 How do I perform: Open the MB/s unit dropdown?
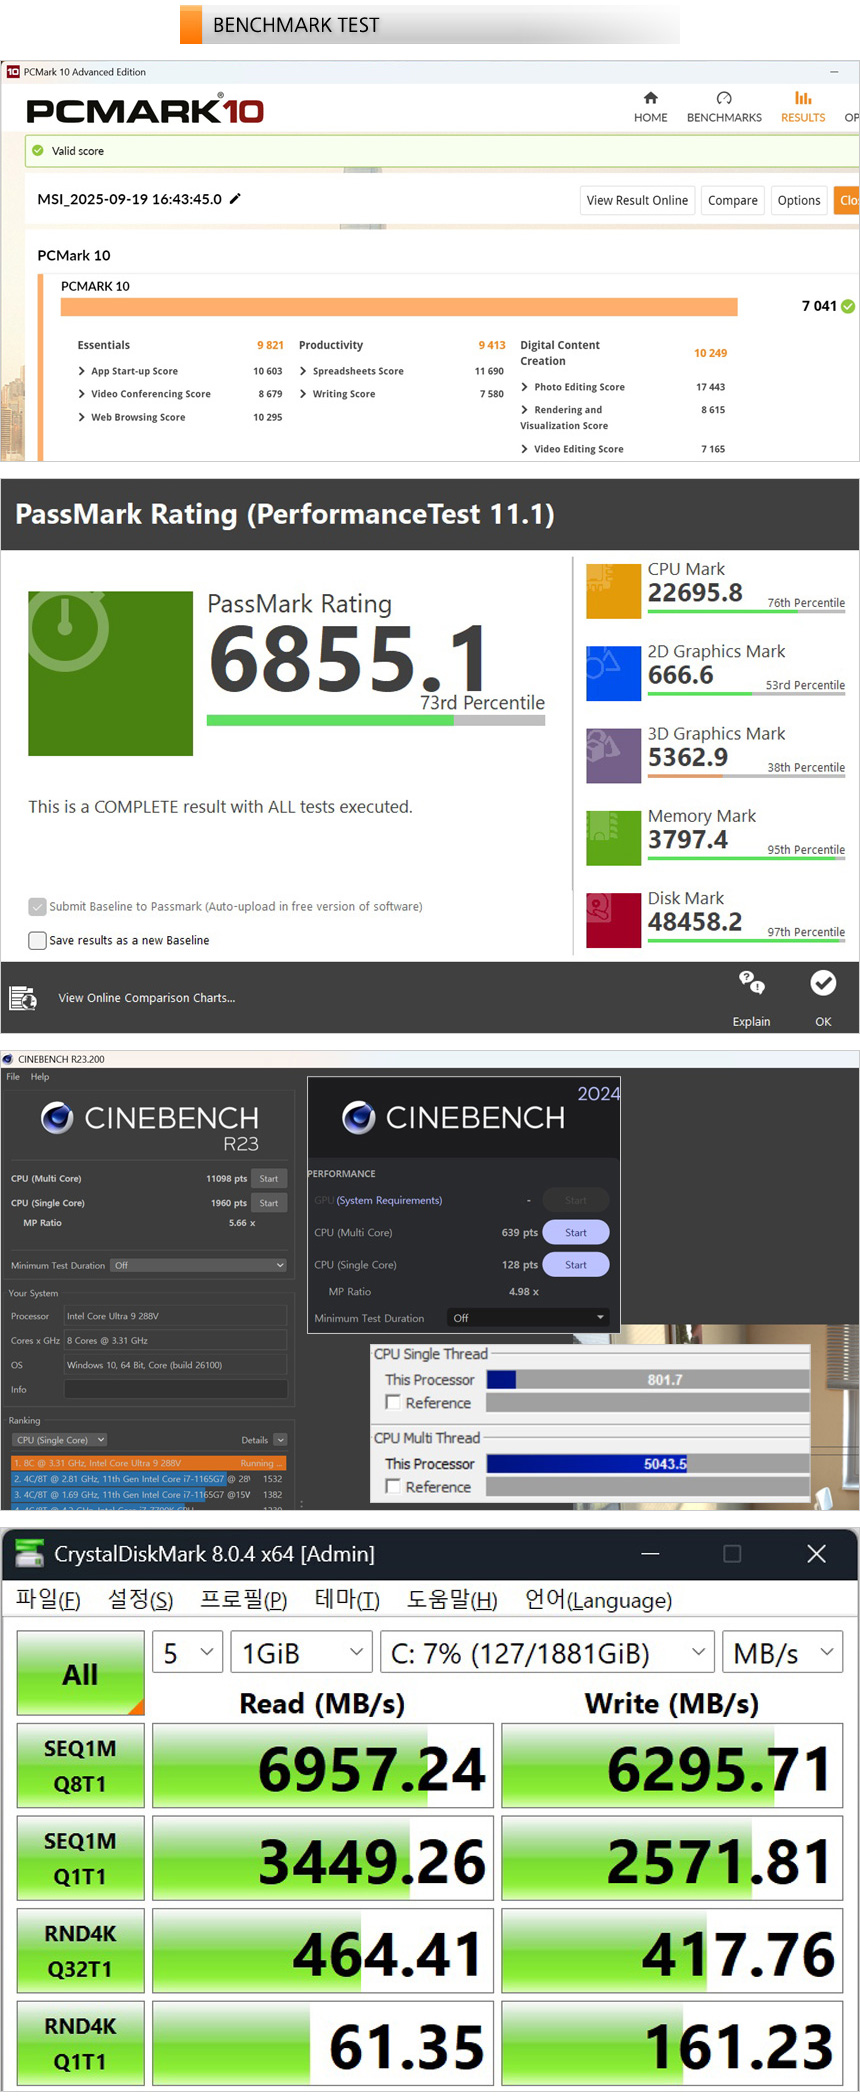pyautogui.click(x=782, y=1653)
